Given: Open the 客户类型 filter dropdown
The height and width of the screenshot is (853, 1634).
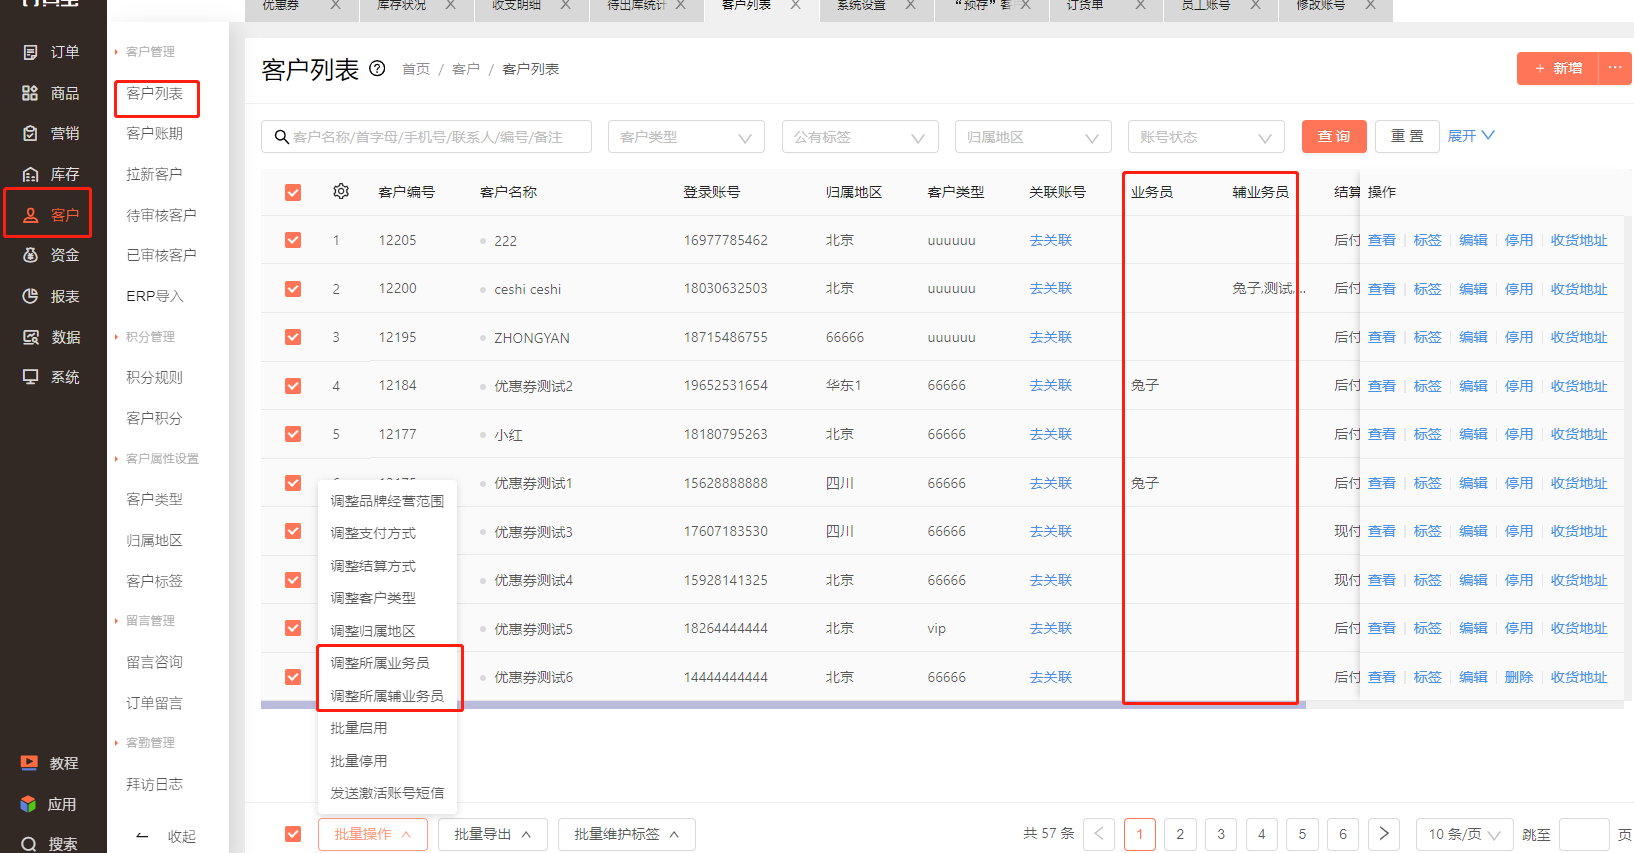Looking at the screenshot, I should tap(686, 137).
